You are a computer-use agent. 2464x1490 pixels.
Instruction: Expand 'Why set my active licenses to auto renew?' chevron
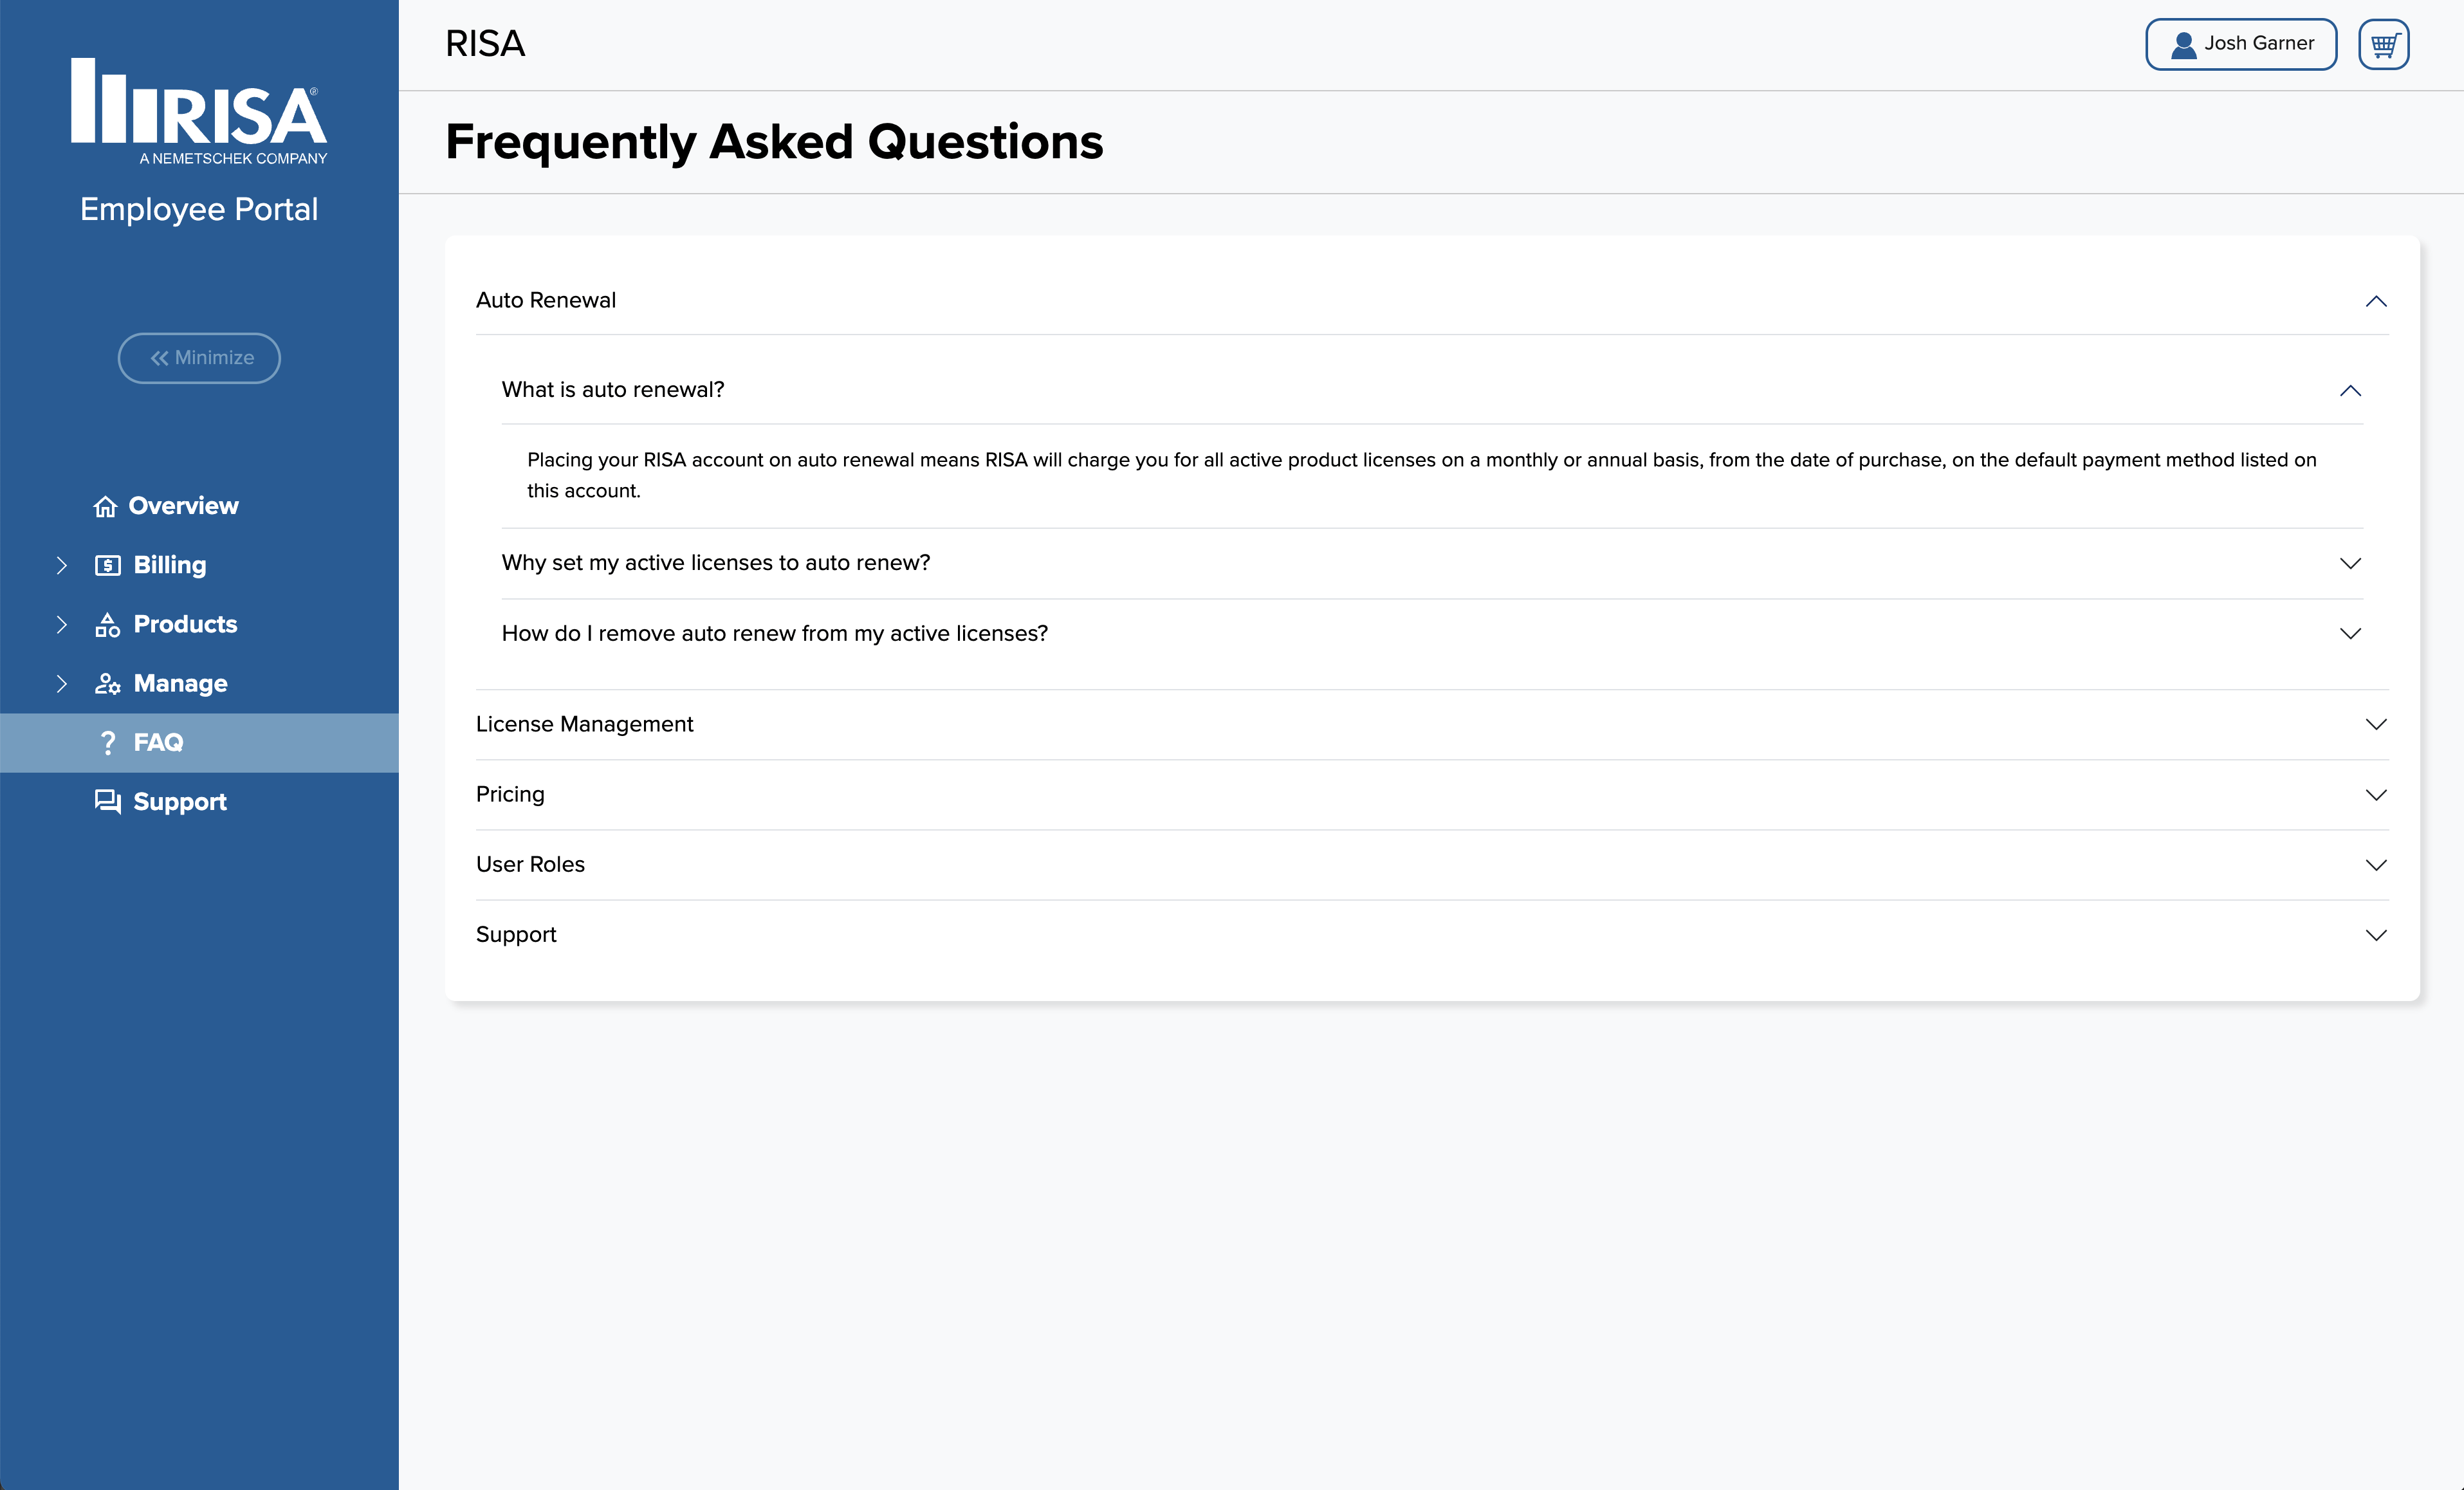[2350, 563]
